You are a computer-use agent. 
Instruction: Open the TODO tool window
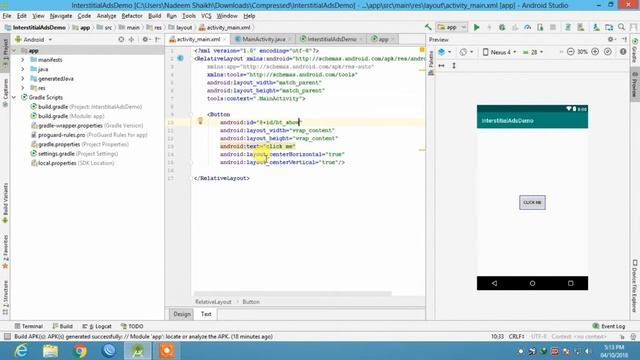[x=132, y=326]
